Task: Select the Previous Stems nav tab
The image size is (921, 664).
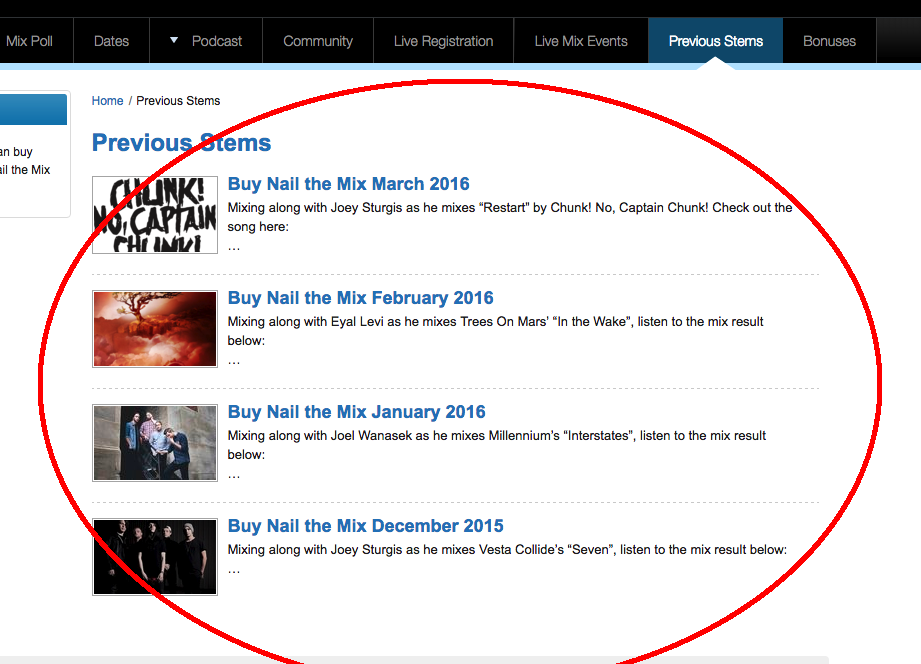Action: 715,41
